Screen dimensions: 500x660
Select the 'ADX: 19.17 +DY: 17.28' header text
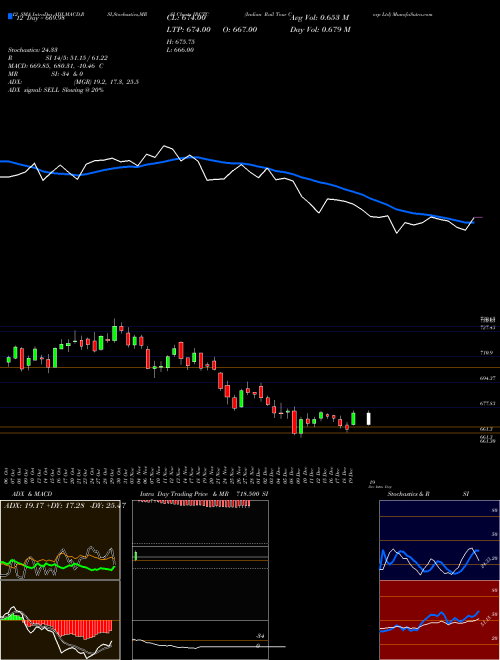[x=45, y=505]
